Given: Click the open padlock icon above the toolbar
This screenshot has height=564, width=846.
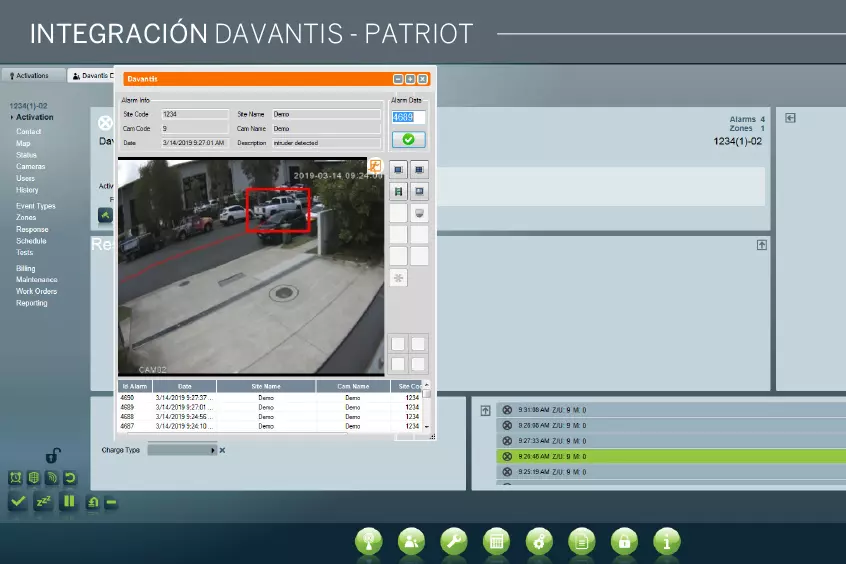Looking at the screenshot, I should coord(53,456).
